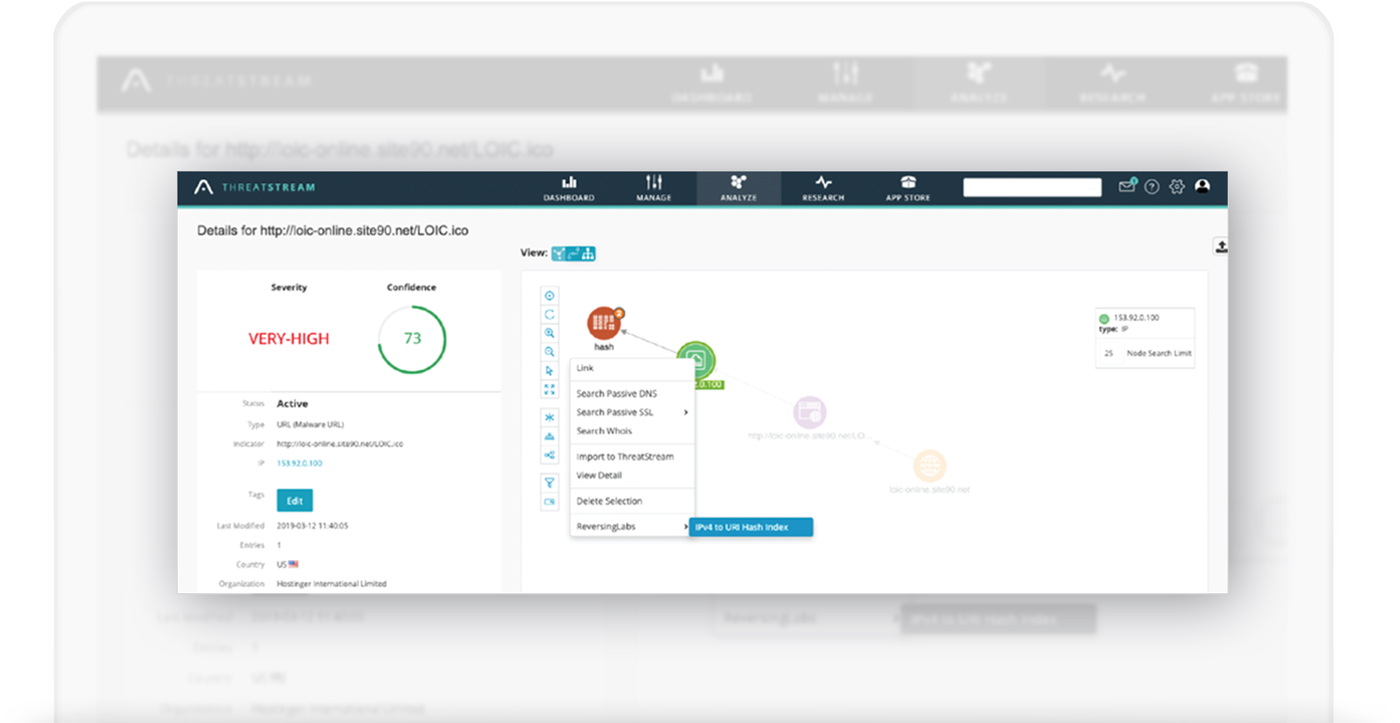Open the Dashboard section
Viewport: 1400px width, 723px height.
(569, 188)
